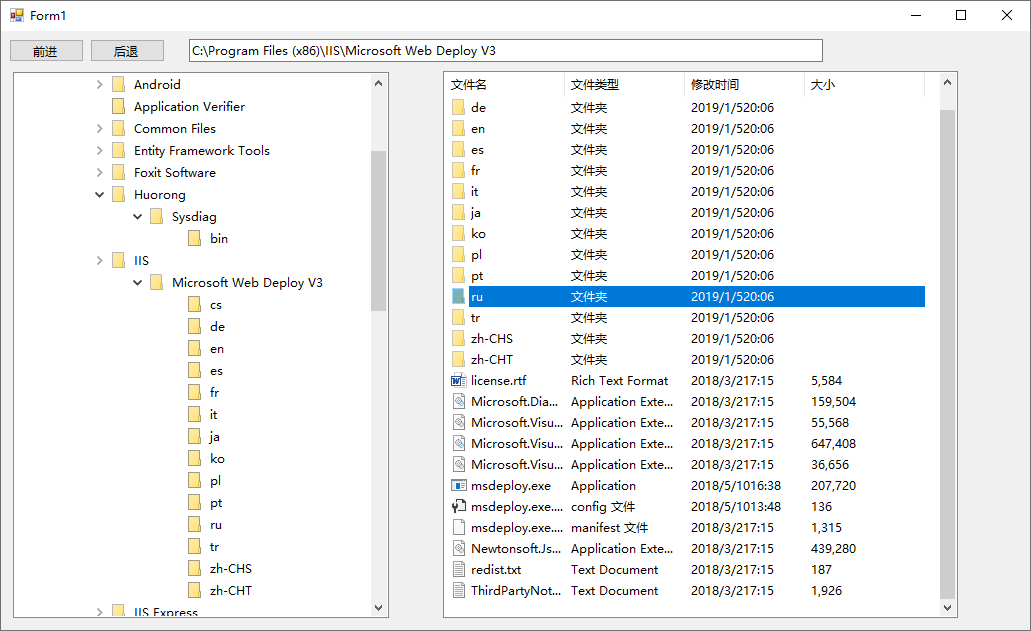Collapse the Huorong tree node
Screen dimensions: 1031x631
pyautogui.click(x=99, y=195)
